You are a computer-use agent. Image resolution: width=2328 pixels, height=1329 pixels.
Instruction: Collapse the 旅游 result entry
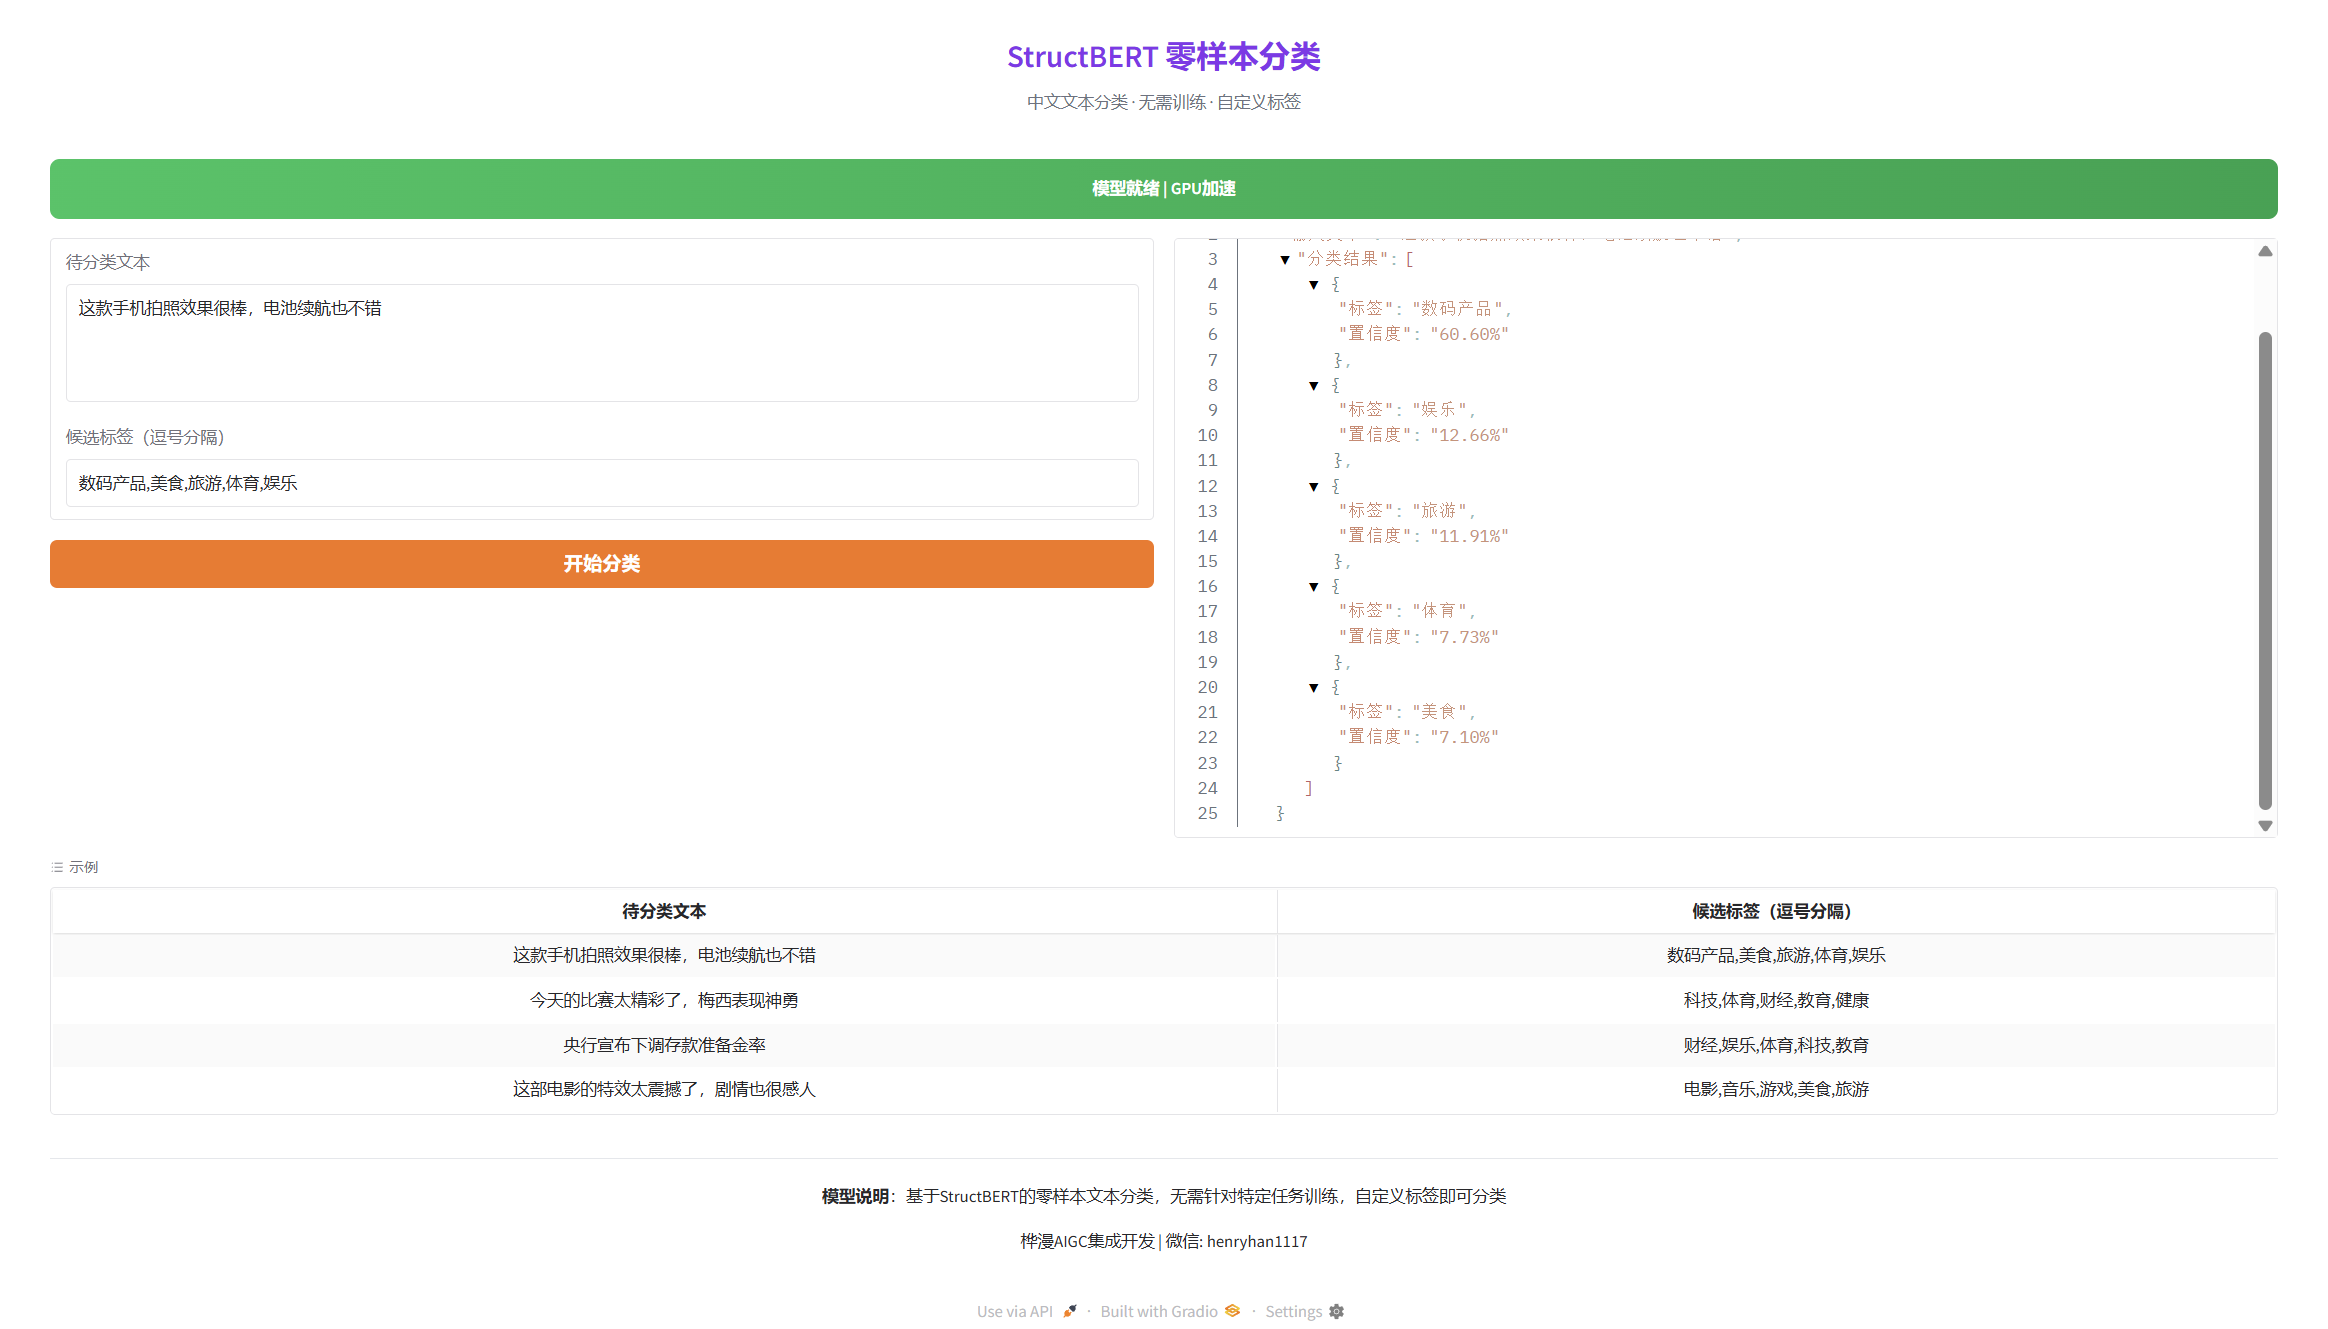click(x=1312, y=486)
